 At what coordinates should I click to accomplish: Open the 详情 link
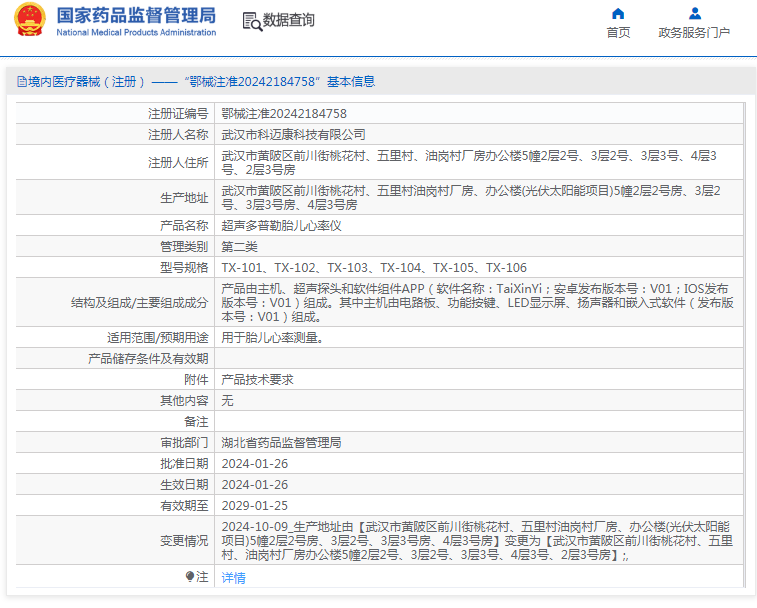pyautogui.click(x=234, y=578)
